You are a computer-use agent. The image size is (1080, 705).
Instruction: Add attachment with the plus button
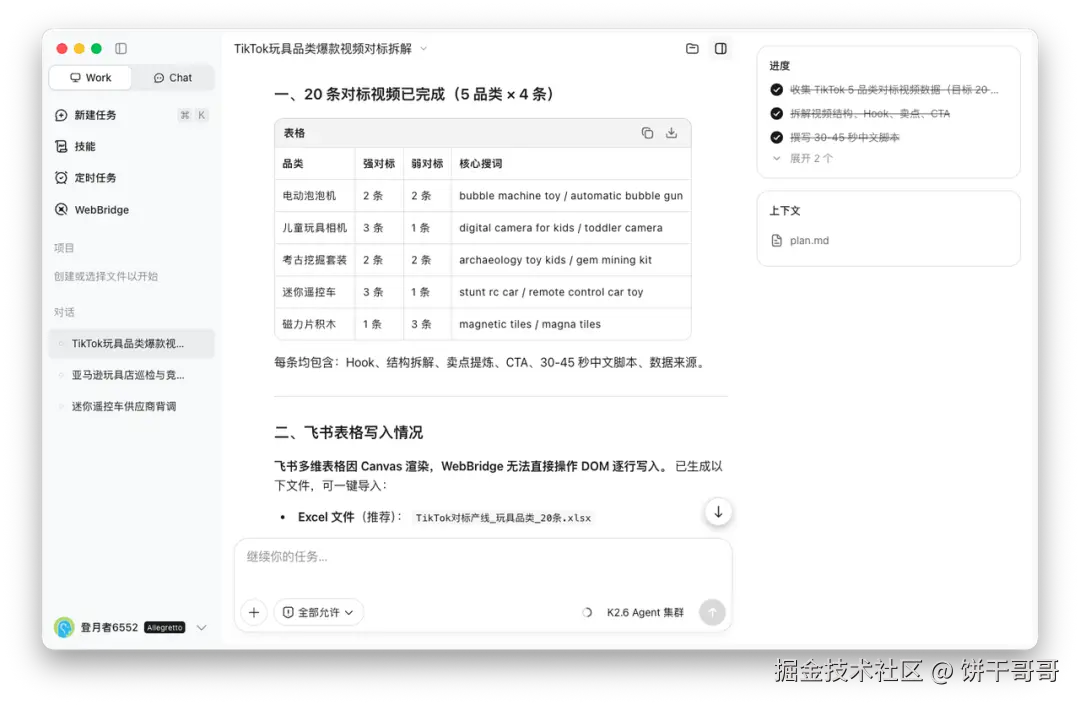(x=254, y=612)
